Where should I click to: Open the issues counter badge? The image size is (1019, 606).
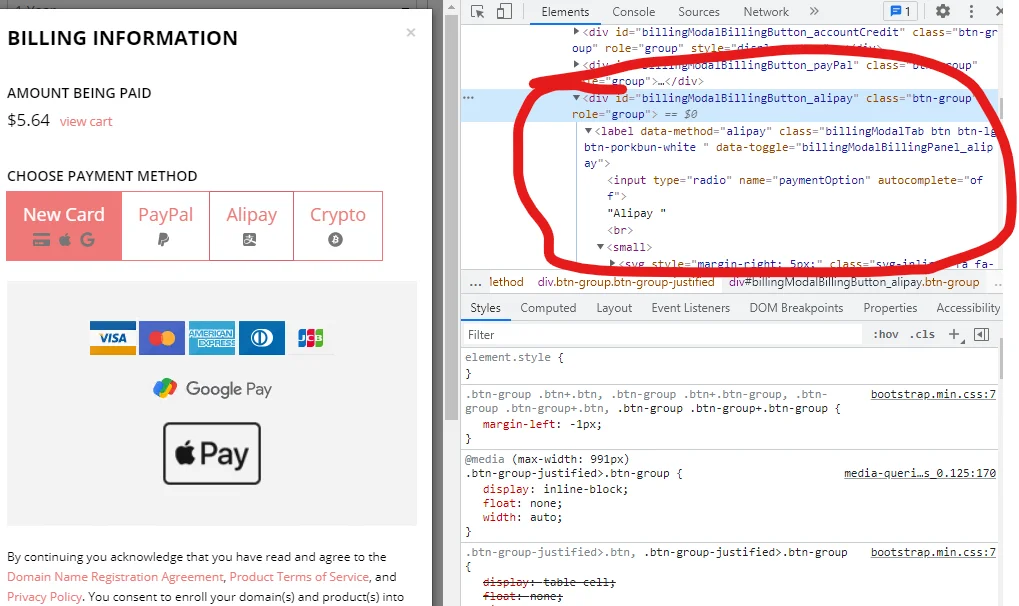click(x=900, y=11)
